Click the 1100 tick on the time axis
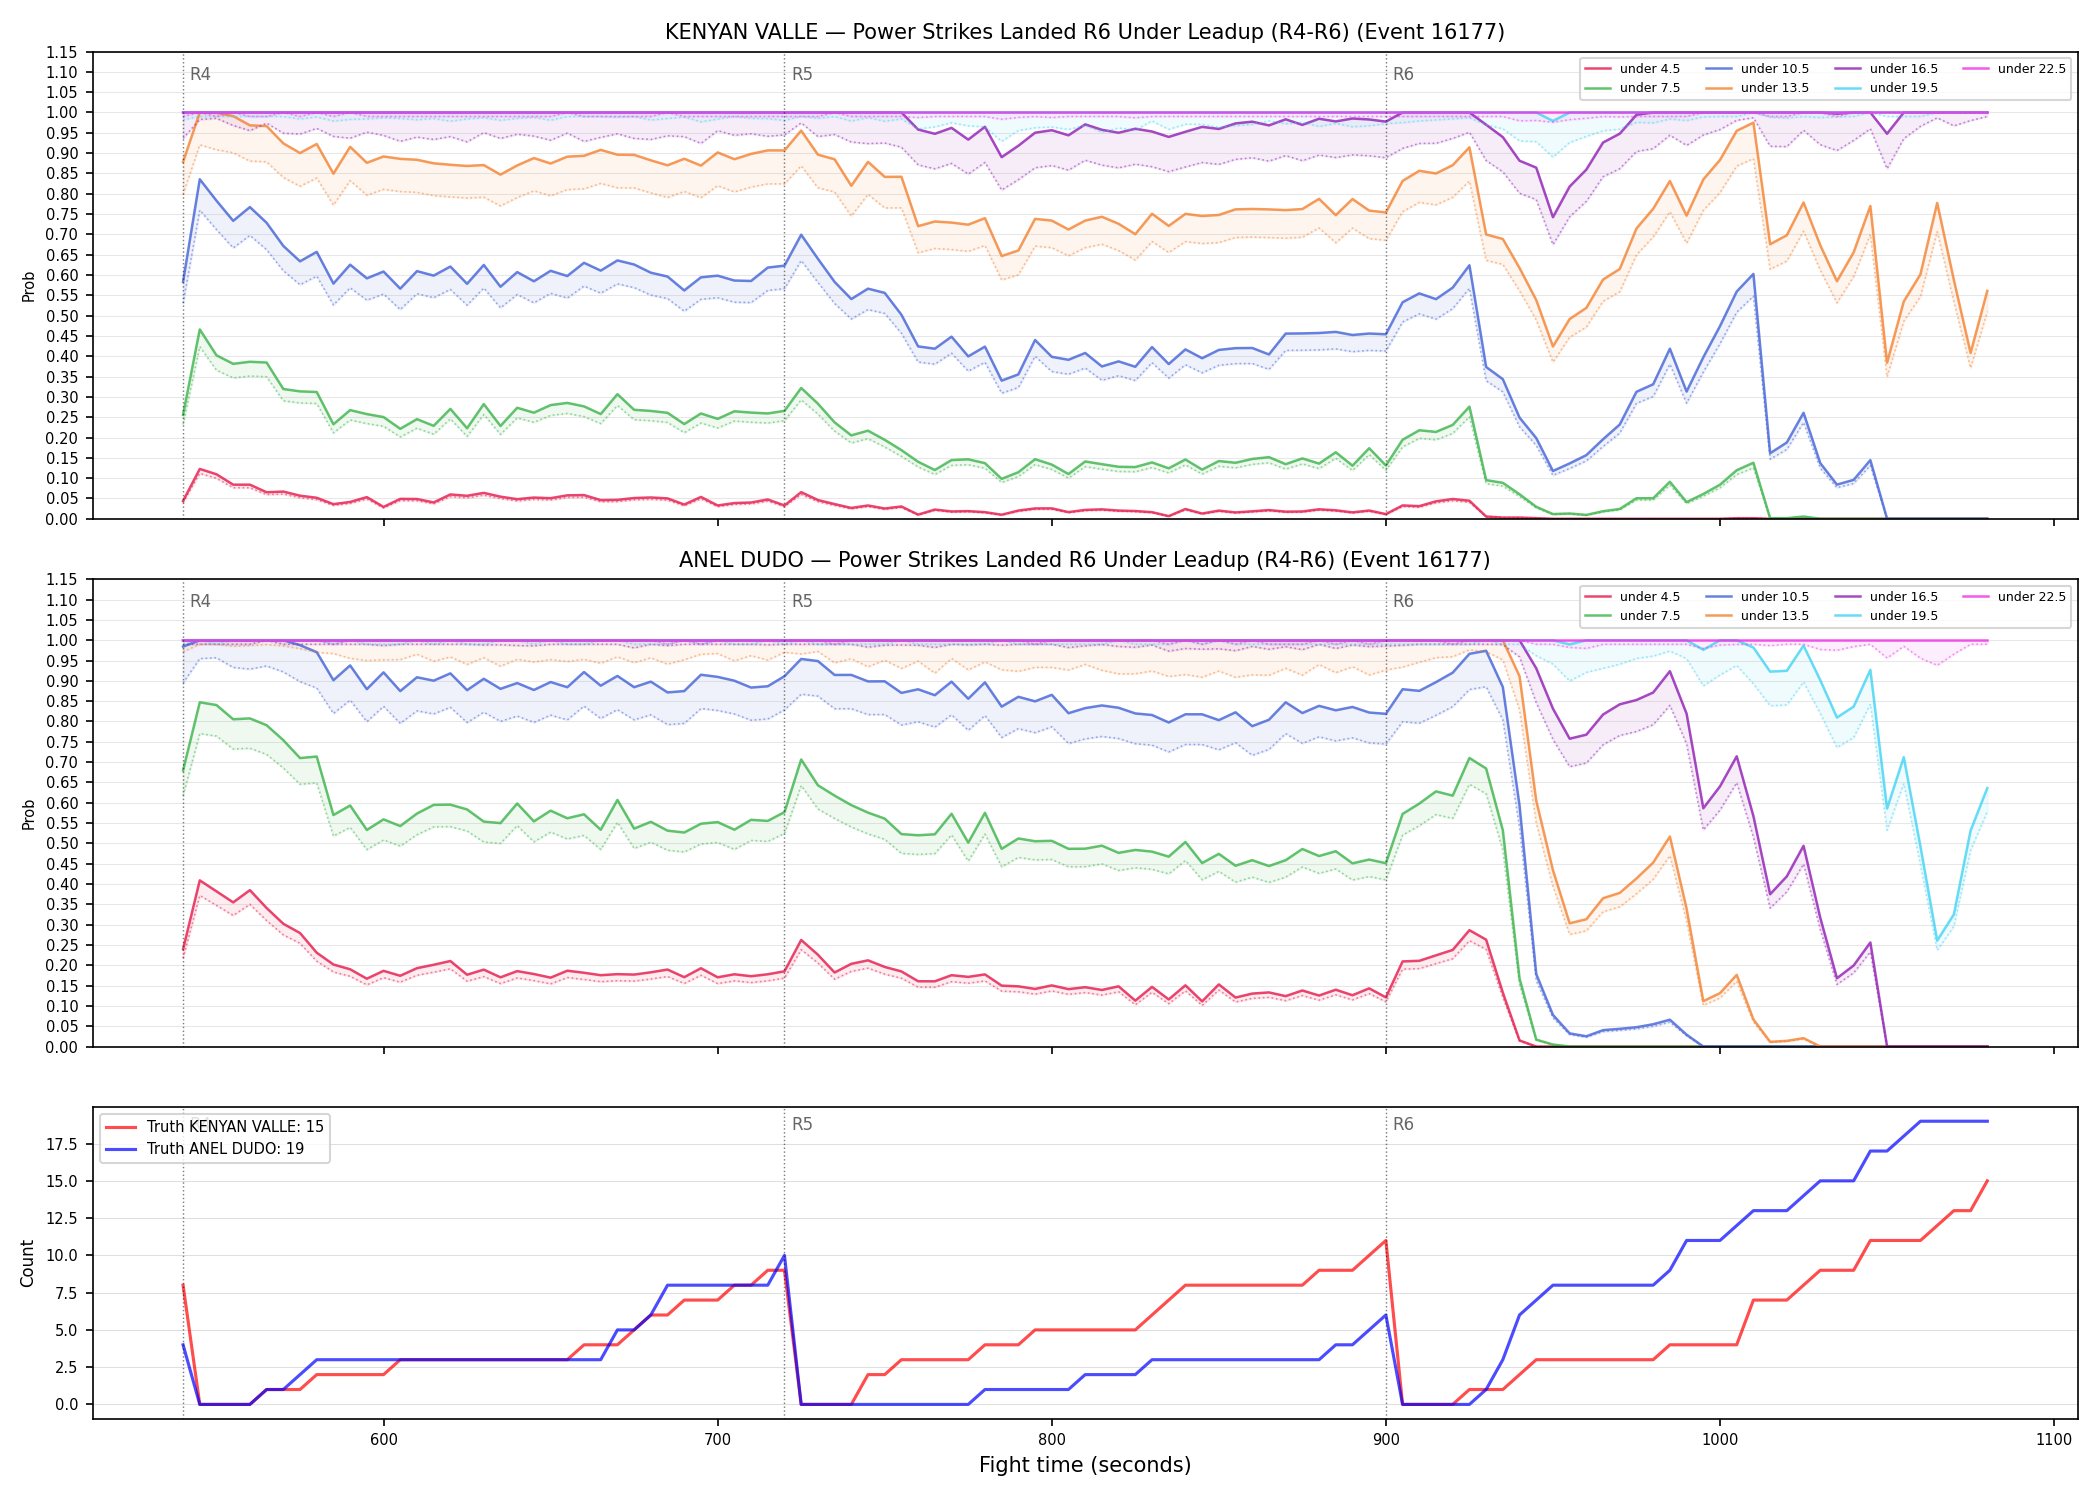2100x1500 pixels. tap(2054, 1439)
